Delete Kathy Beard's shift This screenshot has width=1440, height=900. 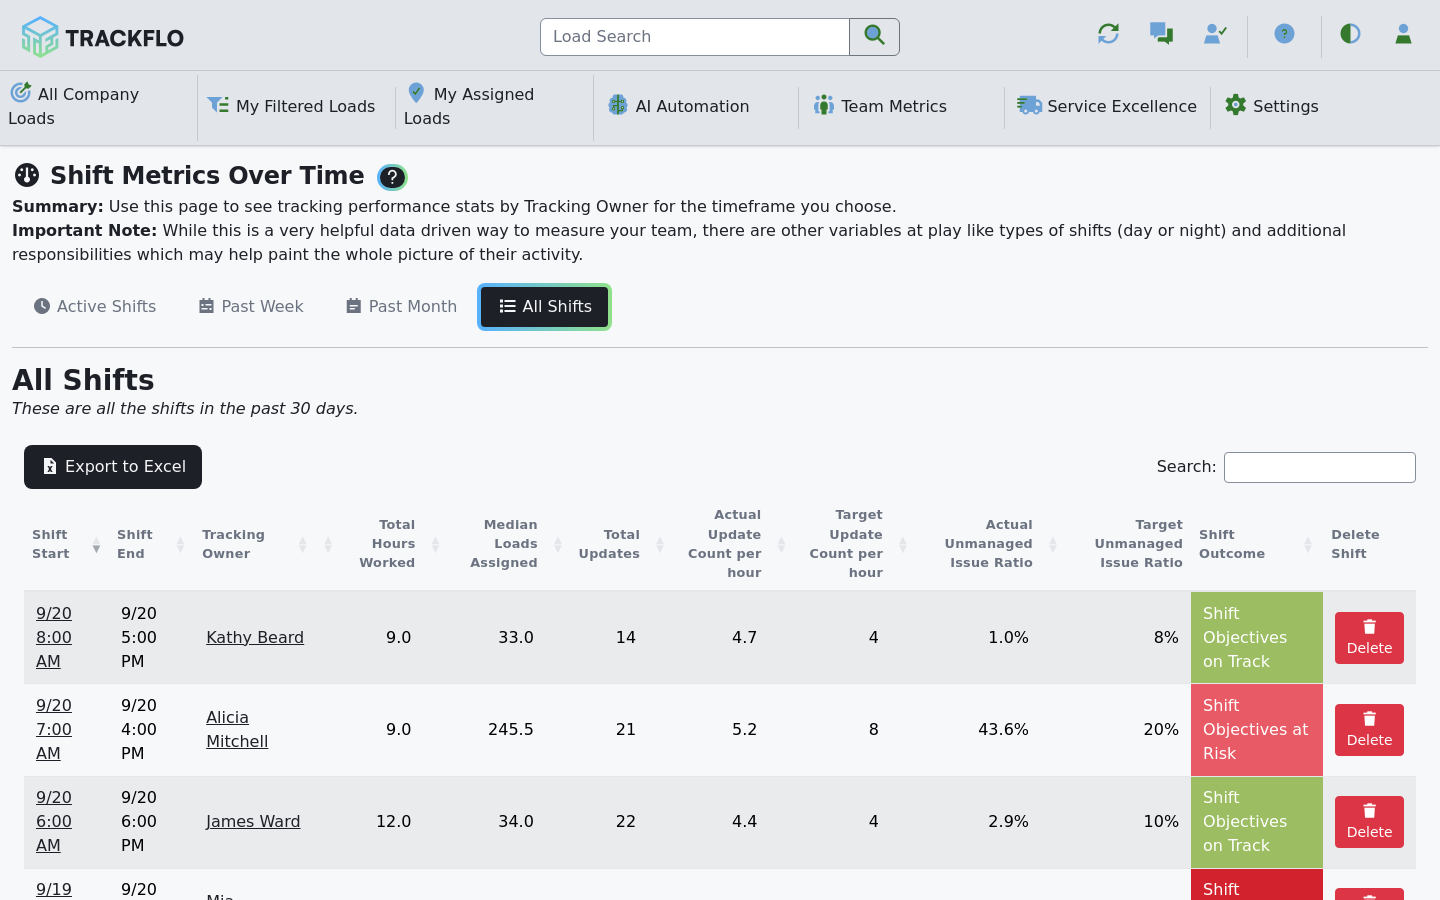tap(1370, 638)
